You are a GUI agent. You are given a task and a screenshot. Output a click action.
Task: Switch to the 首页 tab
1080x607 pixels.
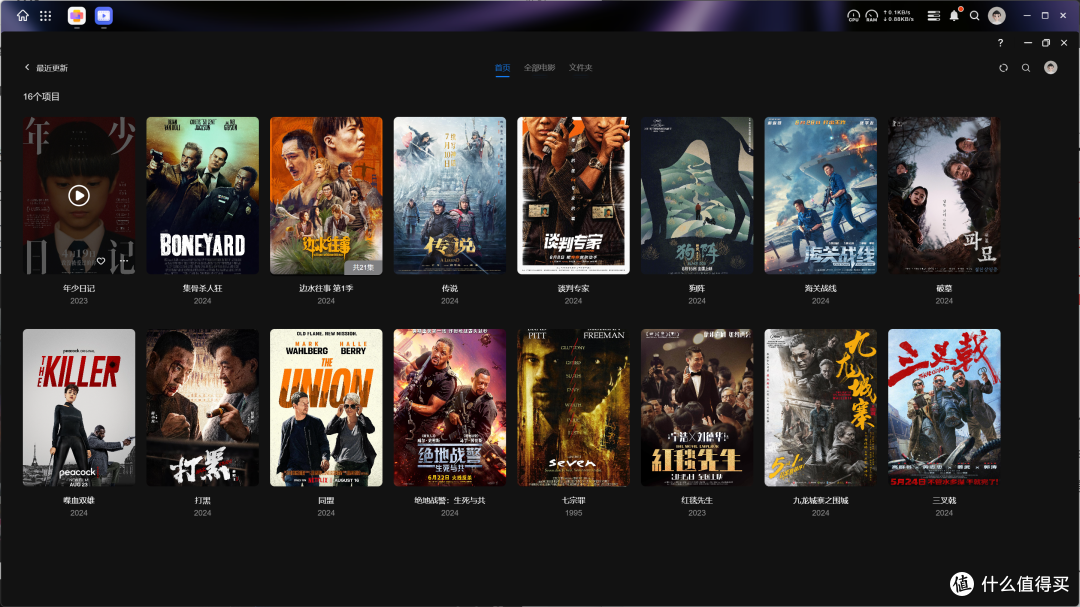click(x=502, y=68)
